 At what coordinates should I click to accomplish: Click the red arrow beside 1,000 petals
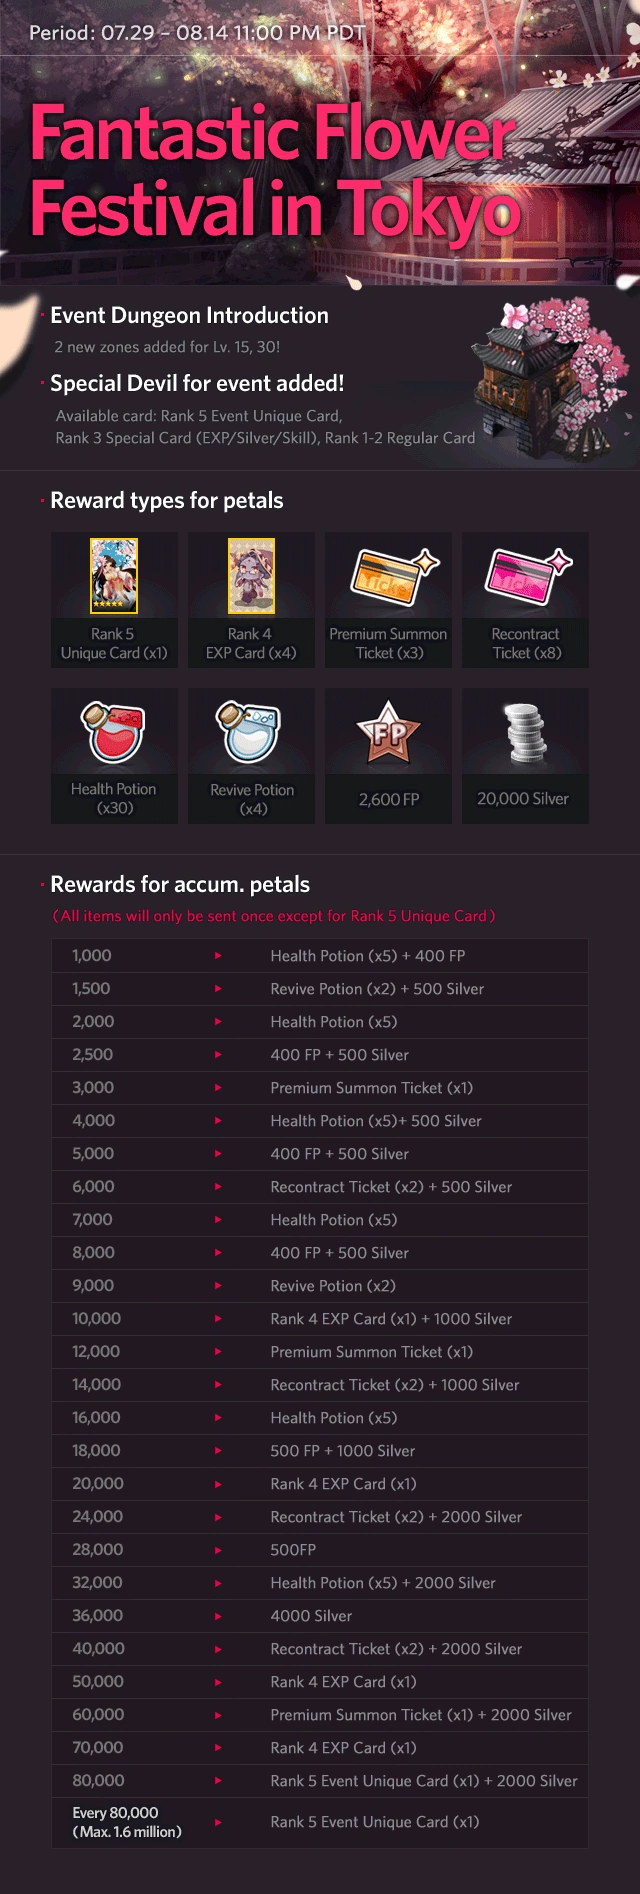[218, 956]
